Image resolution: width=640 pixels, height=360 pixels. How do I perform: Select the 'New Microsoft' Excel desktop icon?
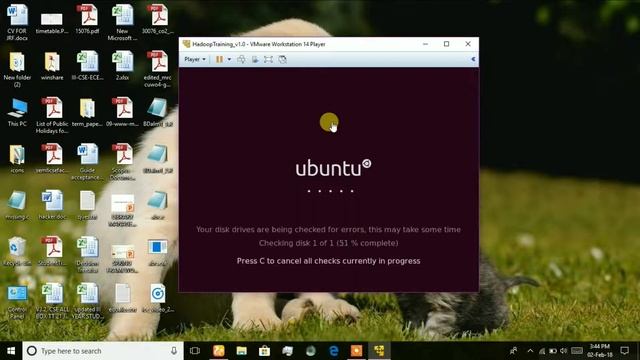pyautogui.click(x=122, y=22)
